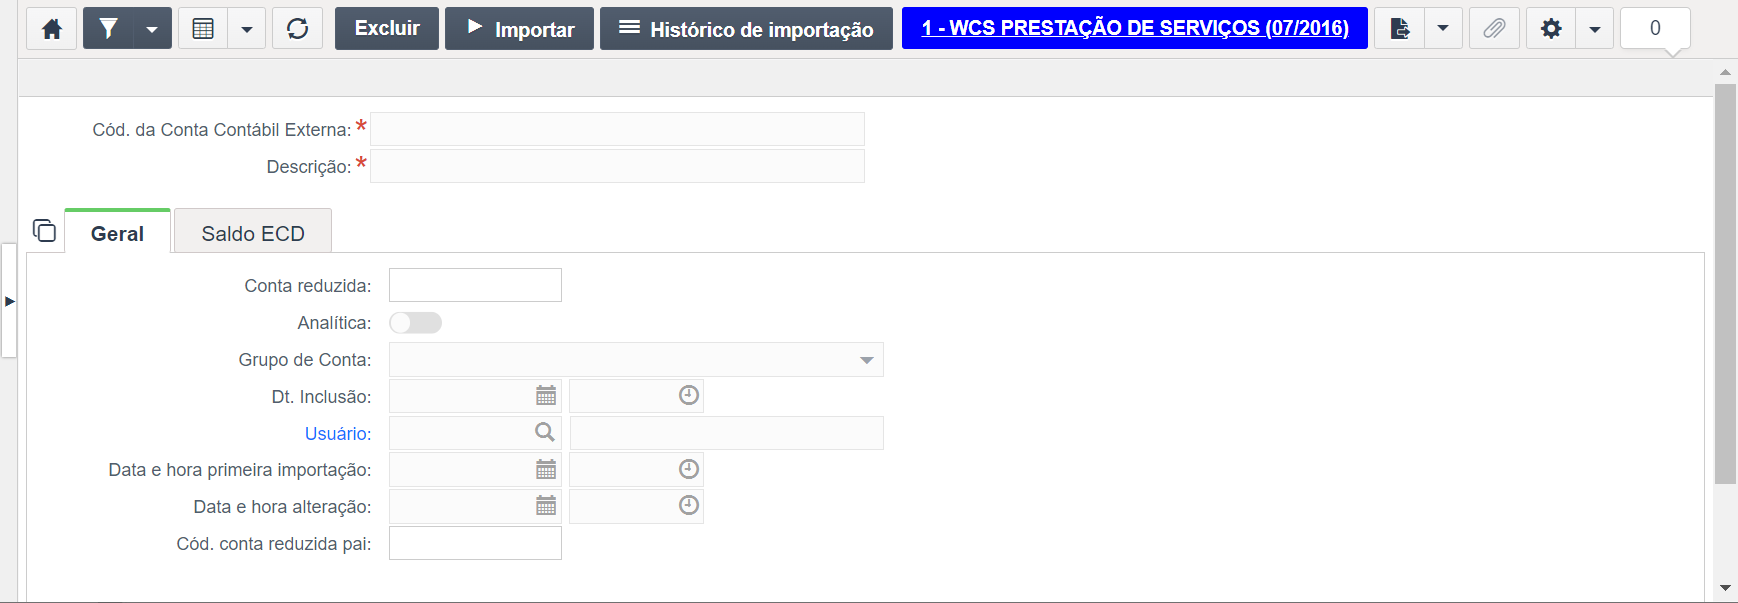Click the vertical scrollbar thumb
The width and height of the screenshot is (1738, 603).
[1725, 284]
